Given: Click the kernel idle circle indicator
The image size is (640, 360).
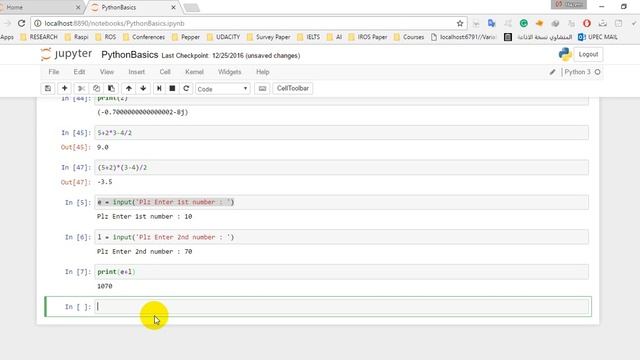Looking at the screenshot, I should 598,72.
